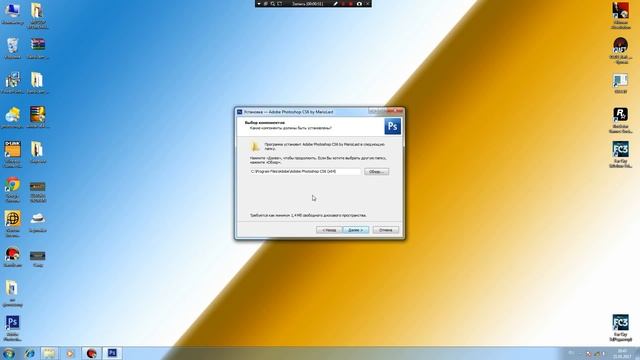Open the Far Cry 3 icon beneath Rockstar
This screenshot has width=640, height=360.
(x=620, y=155)
